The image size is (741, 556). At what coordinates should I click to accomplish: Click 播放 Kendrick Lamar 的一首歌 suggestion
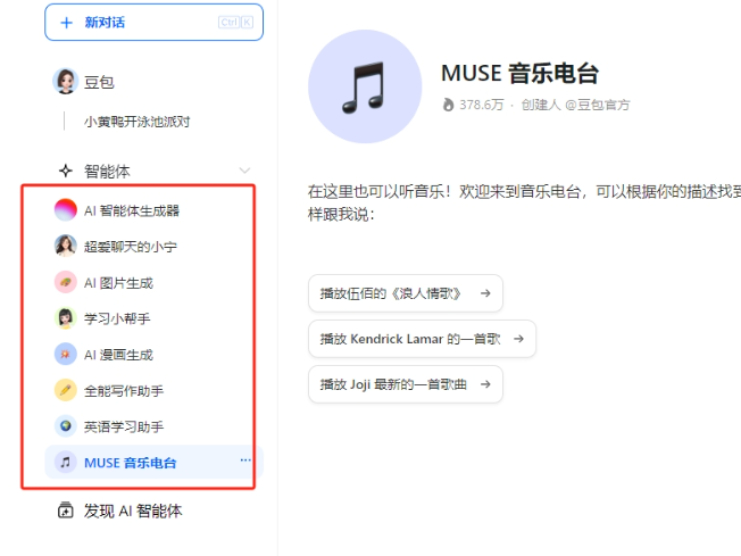pos(422,339)
